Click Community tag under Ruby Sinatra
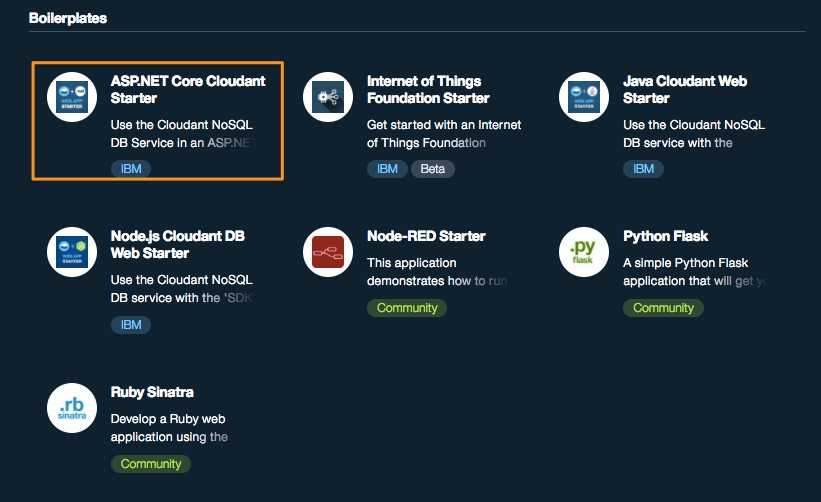Image resolution: width=821 pixels, height=502 pixels. coord(151,464)
